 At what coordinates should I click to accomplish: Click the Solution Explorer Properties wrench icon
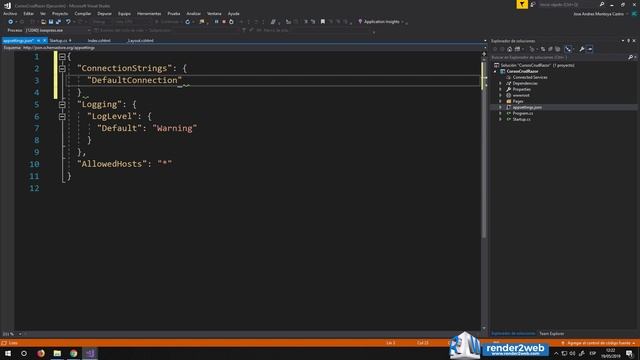click(582, 49)
